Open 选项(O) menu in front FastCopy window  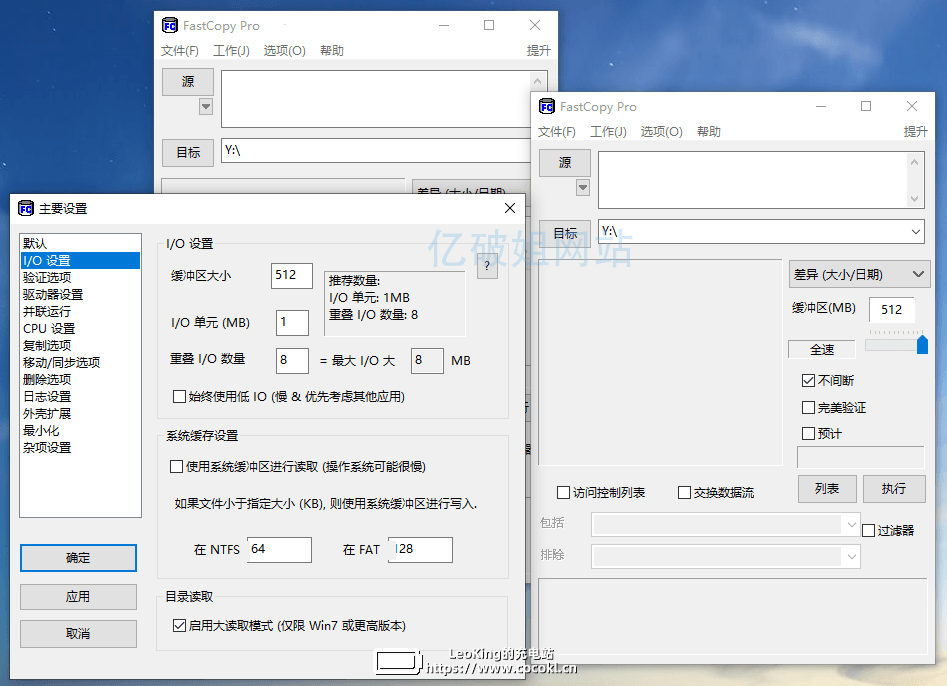pos(661,132)
